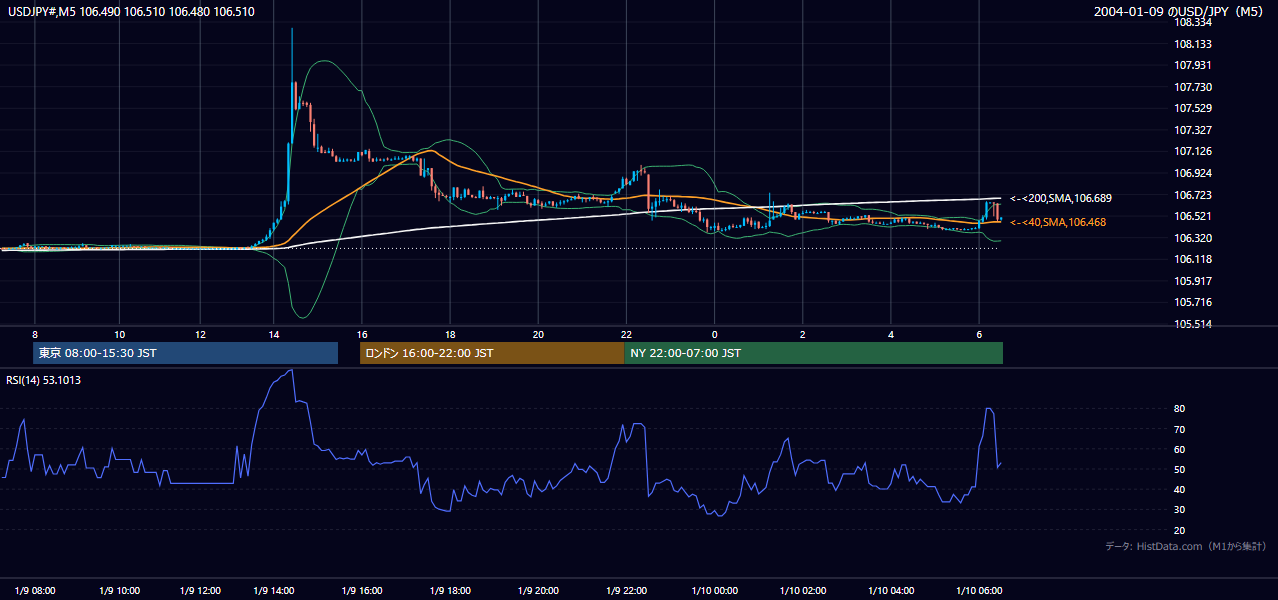Click price axis value 105.917

coord(1192,281)
